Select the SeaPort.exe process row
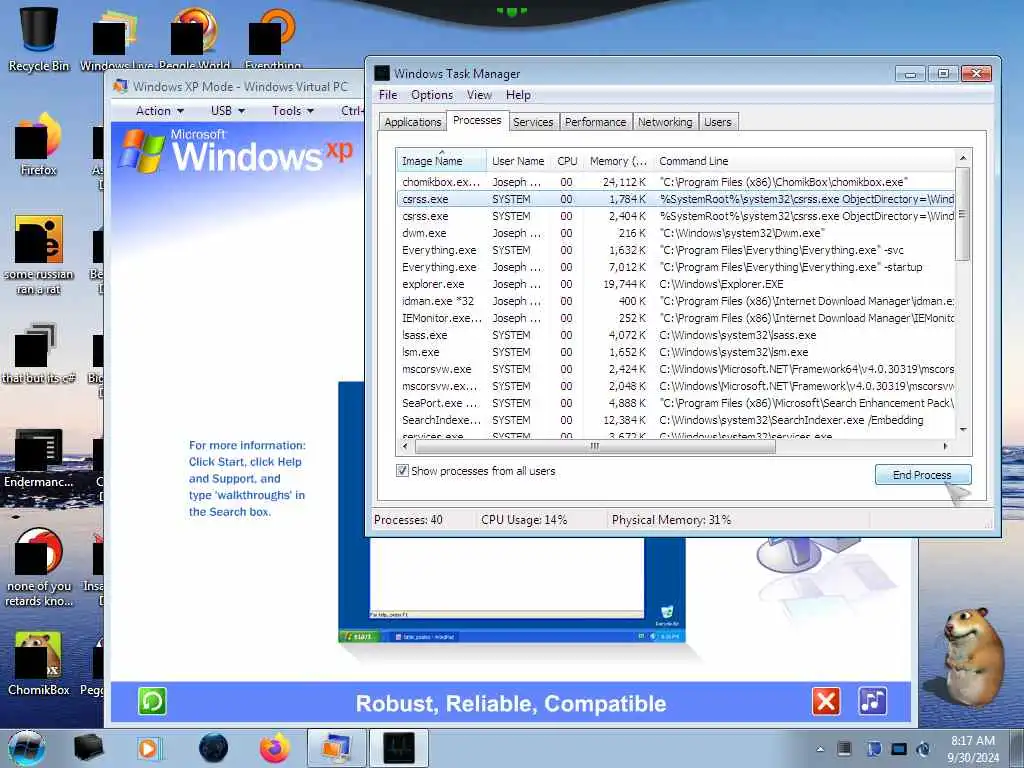 coord(676,402)
